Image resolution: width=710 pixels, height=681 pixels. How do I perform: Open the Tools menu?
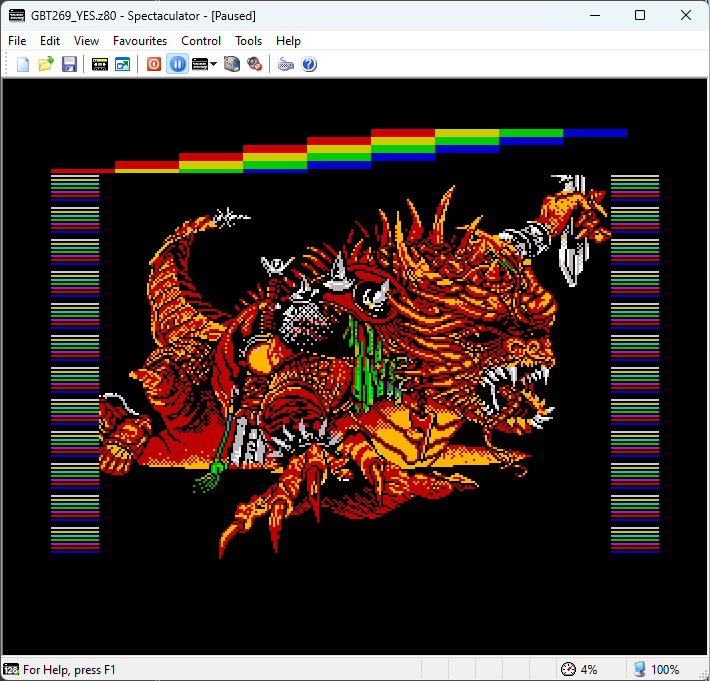tap(249, 41)
